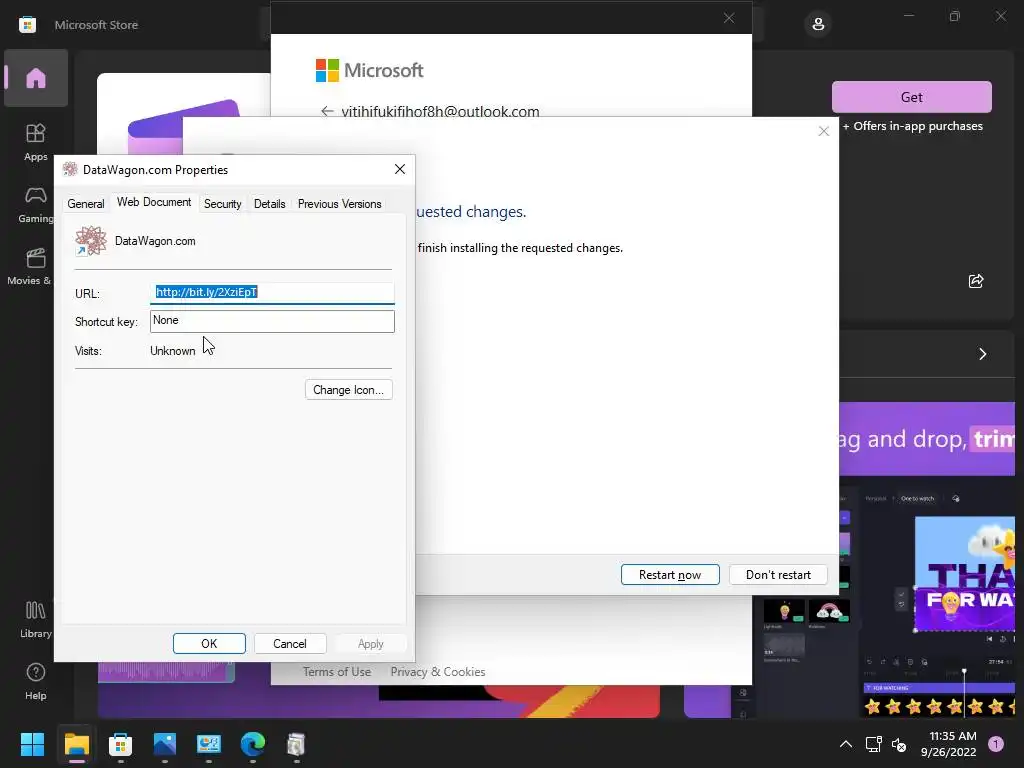Click the back arrow beside the email address
This screenshot has width=1024, height=768.
[327, 112]
